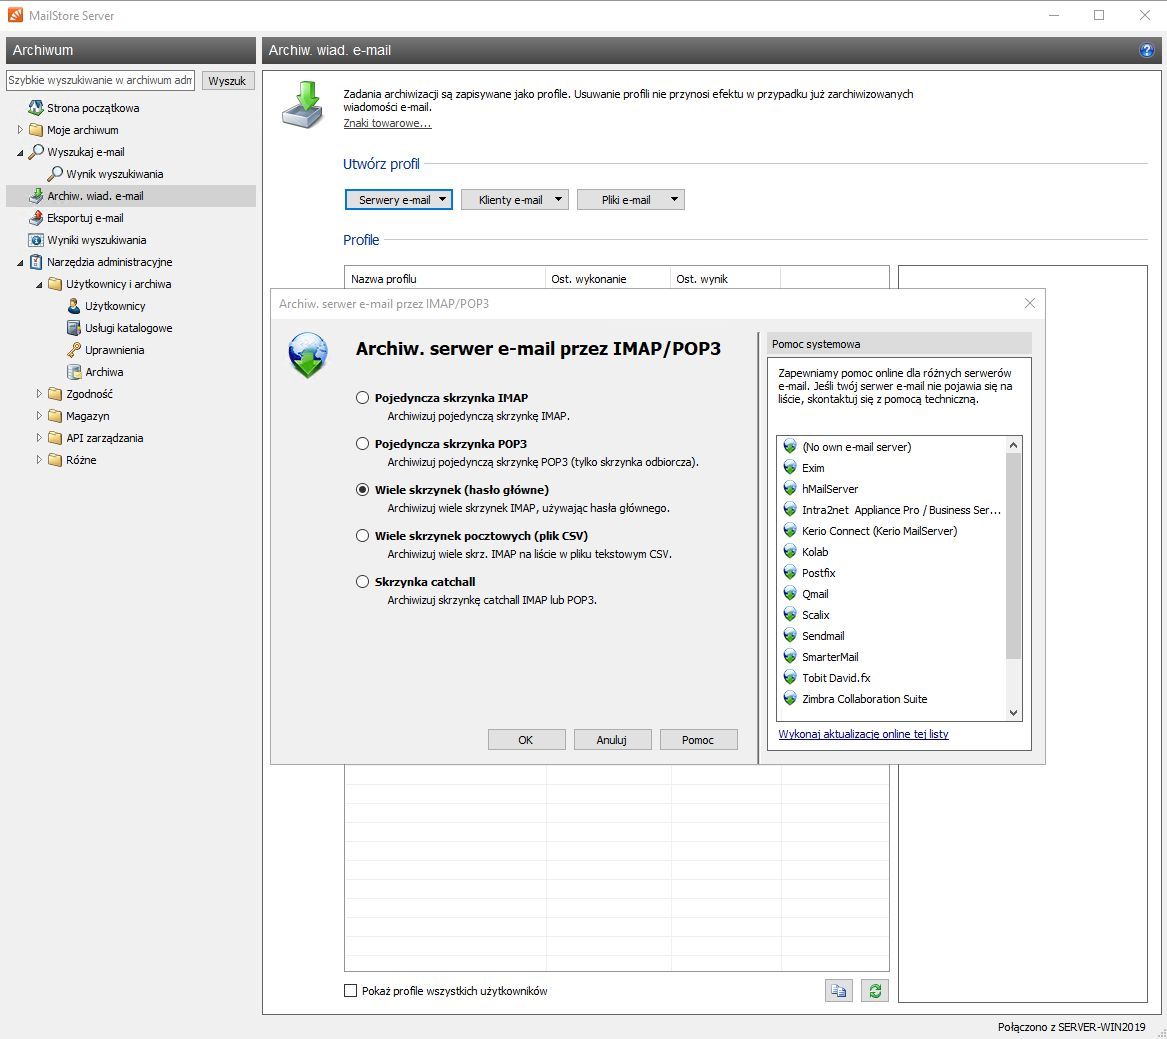
Task: Expand the Różne tree node
Action: 39,459
